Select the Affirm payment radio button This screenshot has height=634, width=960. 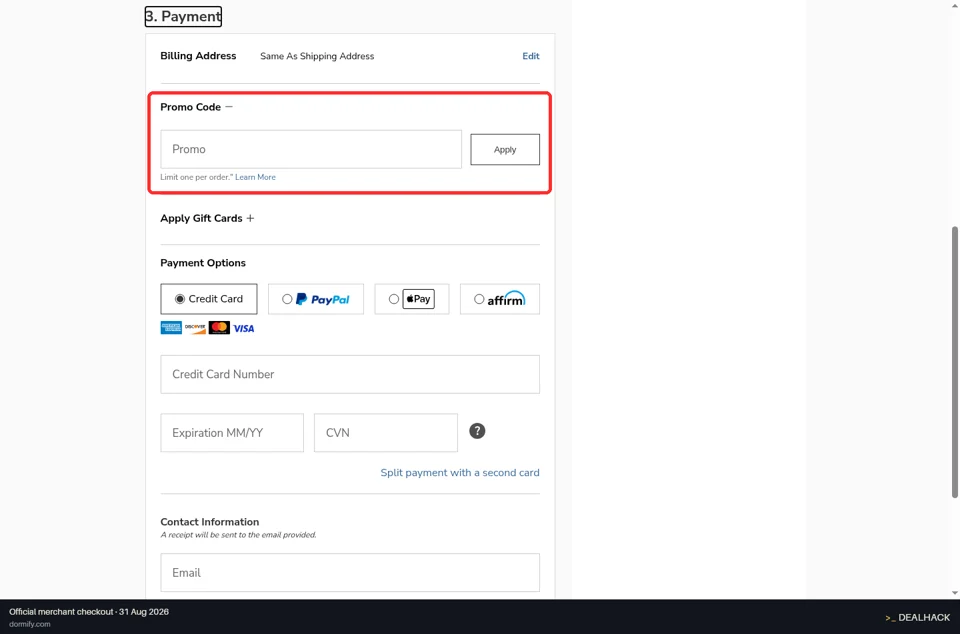click(479, 299)
